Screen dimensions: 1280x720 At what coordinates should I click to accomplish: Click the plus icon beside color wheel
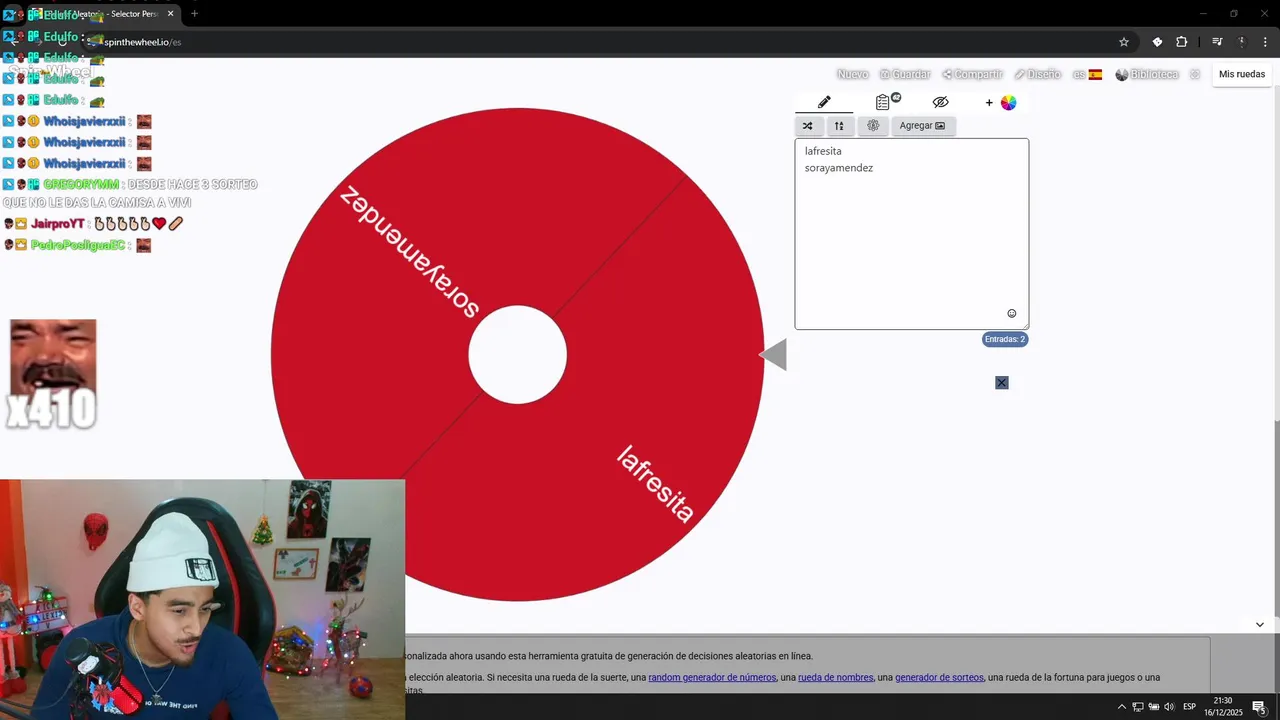(989, 103)
